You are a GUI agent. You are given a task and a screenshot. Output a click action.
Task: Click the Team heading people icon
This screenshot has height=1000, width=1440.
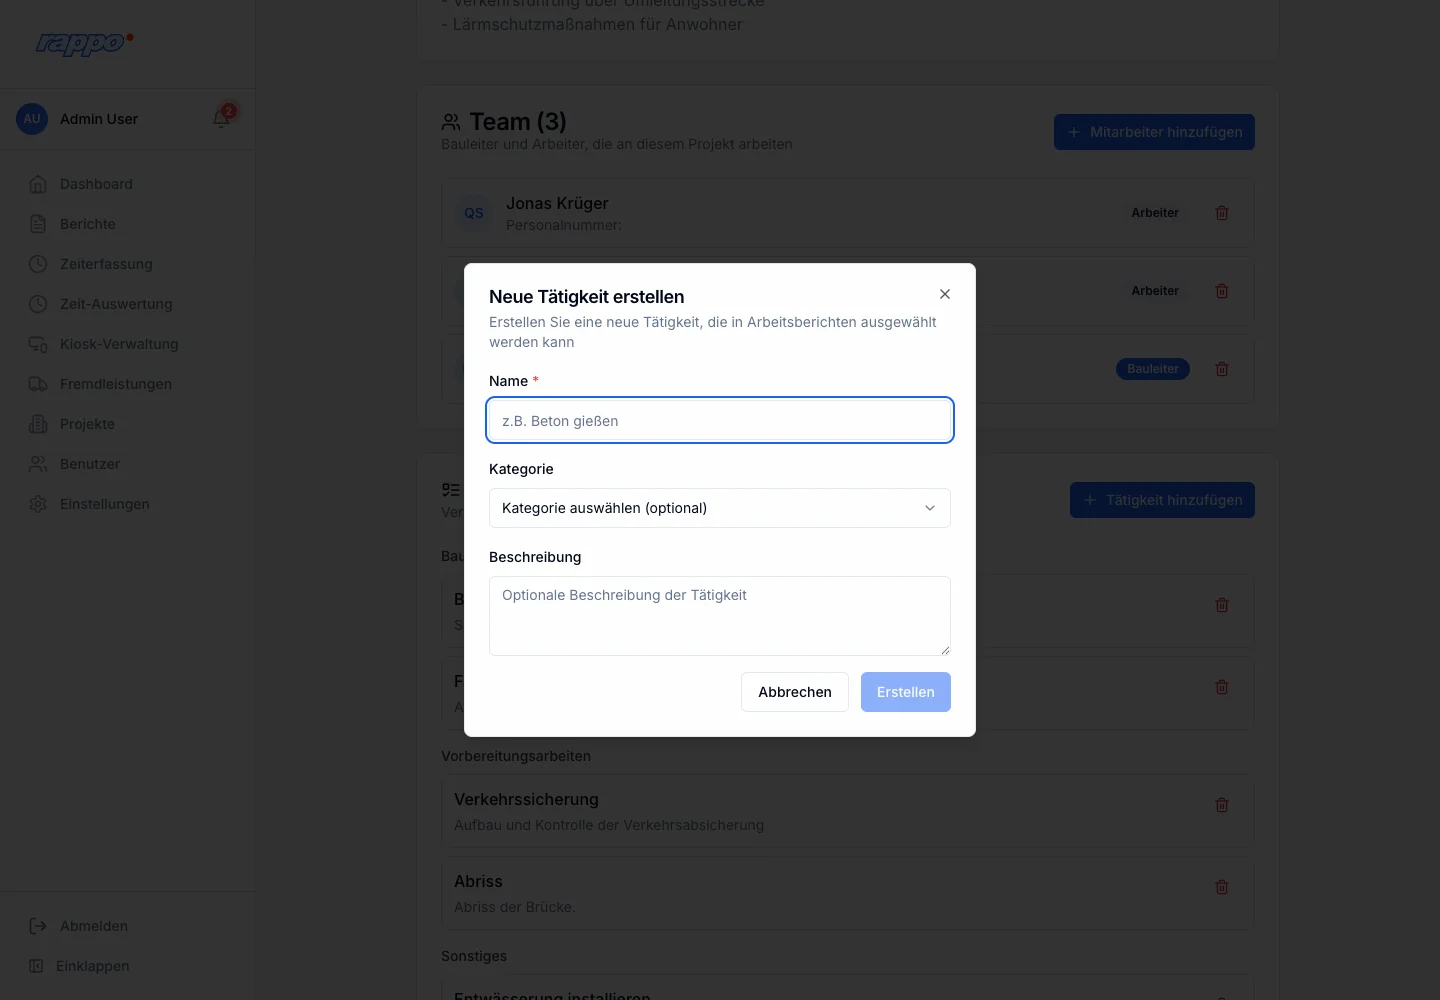pyautogui.click(x=451, y=122)
